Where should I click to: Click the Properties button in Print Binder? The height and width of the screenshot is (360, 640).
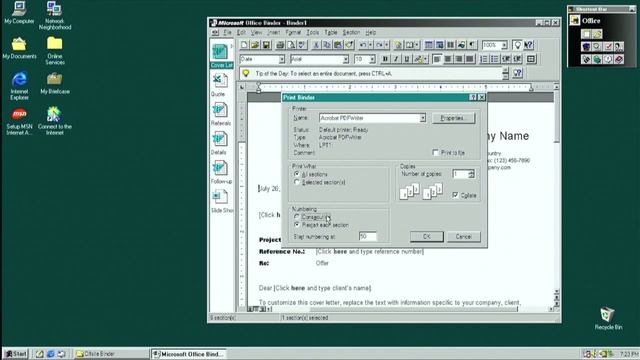point(453,118)
